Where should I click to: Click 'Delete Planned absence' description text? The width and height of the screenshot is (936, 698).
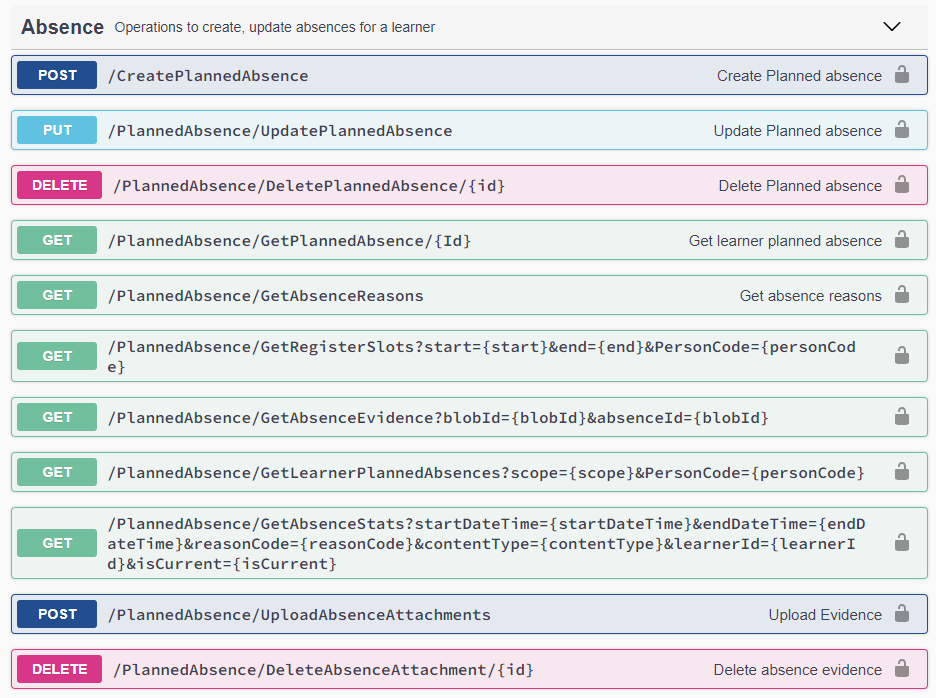pyautogui.click(x=800, y=186)
